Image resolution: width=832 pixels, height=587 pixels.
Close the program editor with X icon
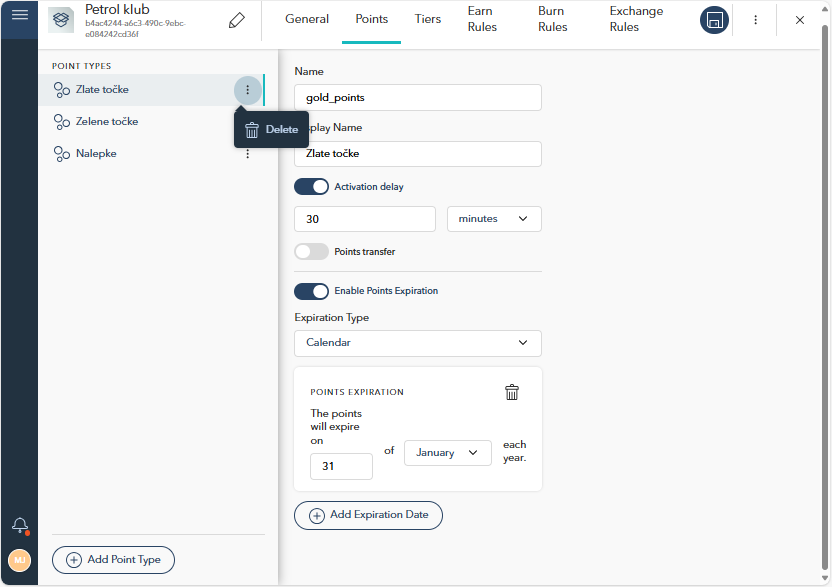[800, 20]
